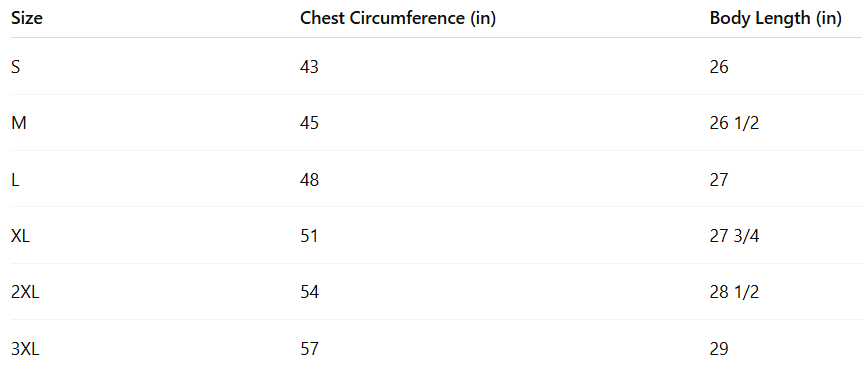Select the L size cell
Viewport: 862px width, 382px height.
[x=15, y=179]
